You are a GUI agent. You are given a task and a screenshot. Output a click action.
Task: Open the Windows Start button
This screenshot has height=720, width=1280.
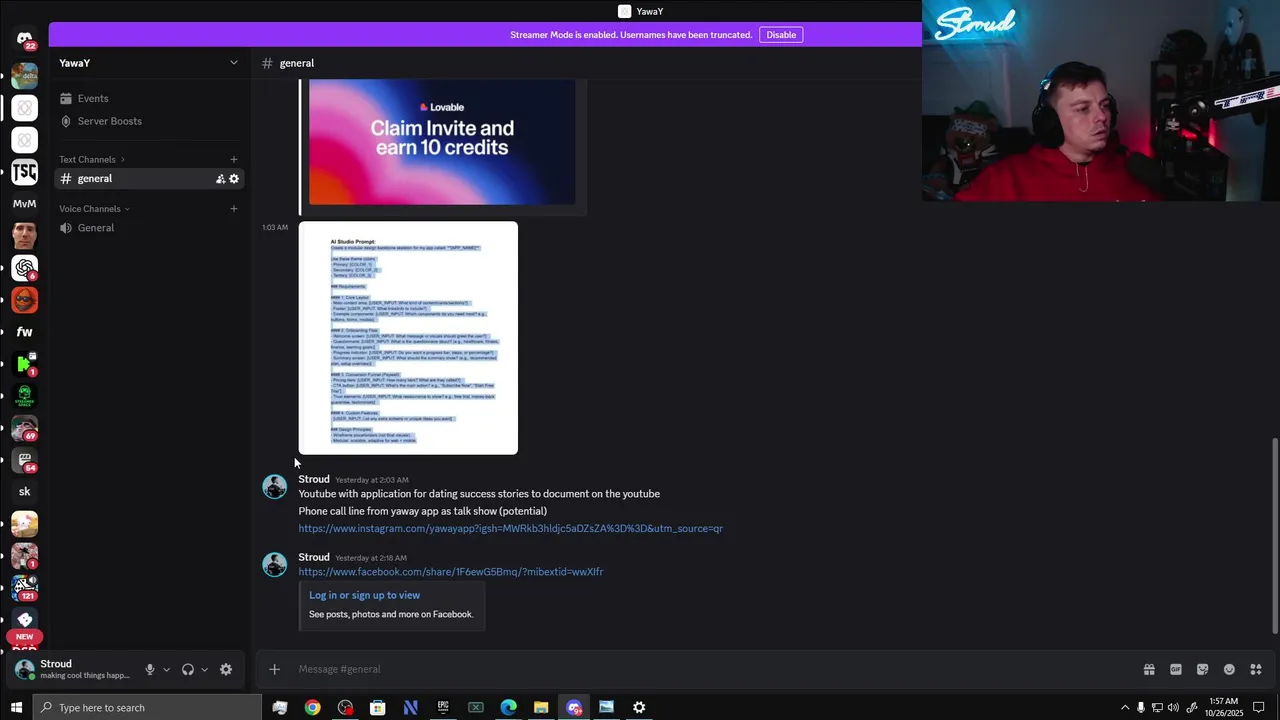pos(15,708)
